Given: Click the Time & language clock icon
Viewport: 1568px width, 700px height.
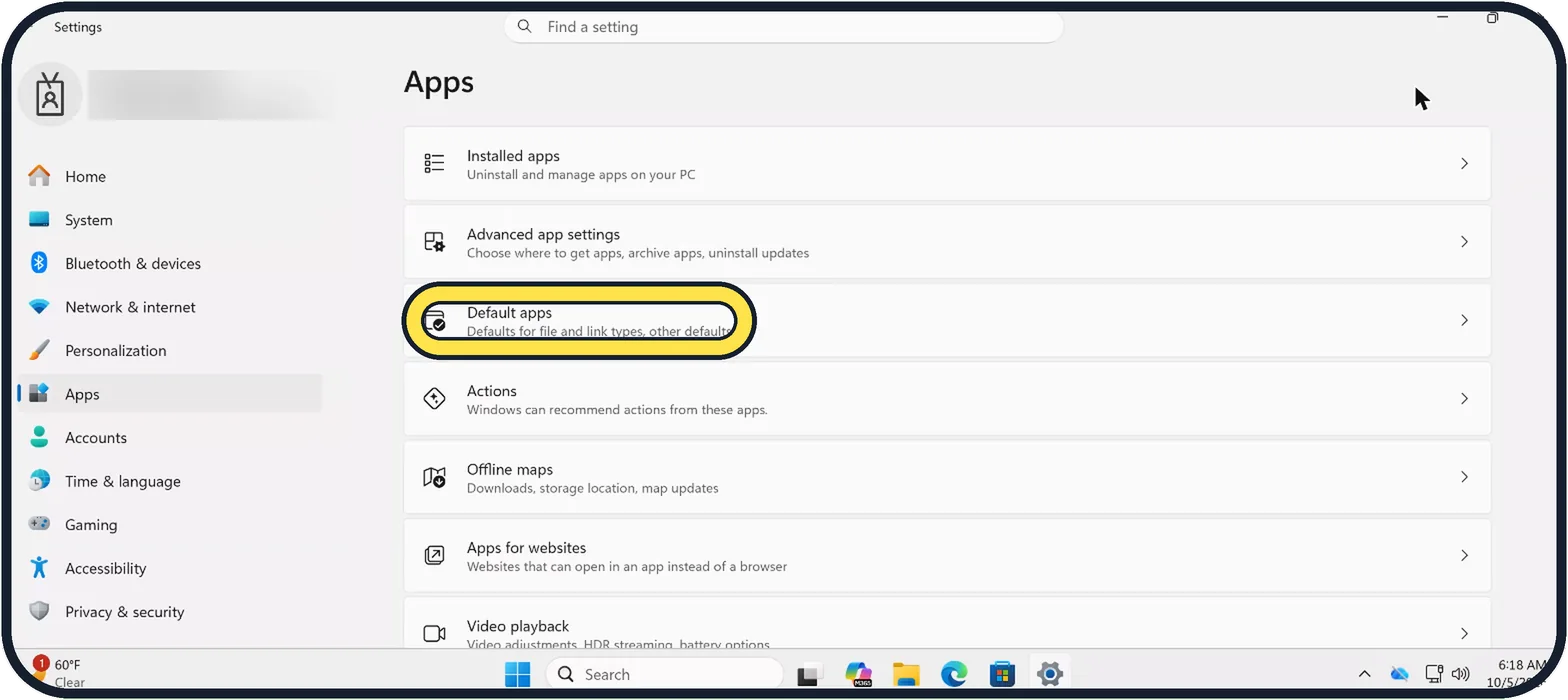Looking at the screenshot, I should coord(39,481).
